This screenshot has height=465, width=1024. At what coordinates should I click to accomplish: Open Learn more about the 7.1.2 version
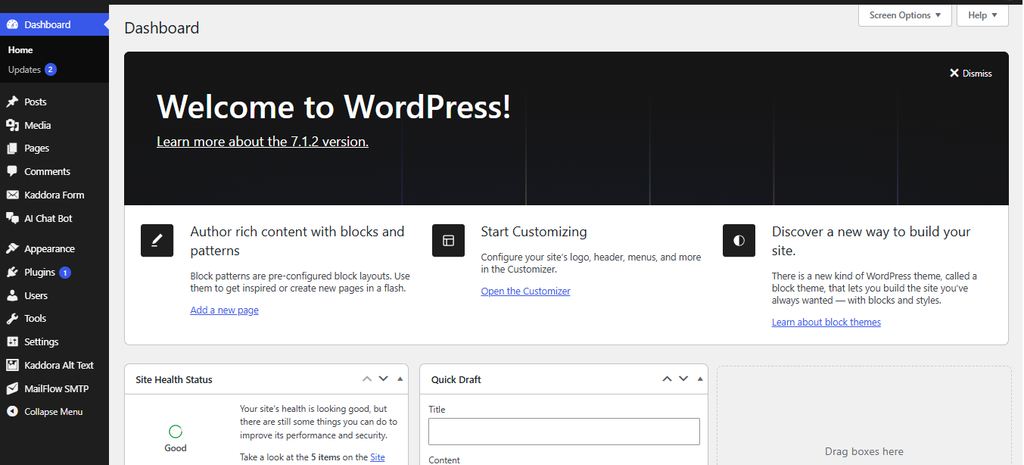click(x=263, y=141)
